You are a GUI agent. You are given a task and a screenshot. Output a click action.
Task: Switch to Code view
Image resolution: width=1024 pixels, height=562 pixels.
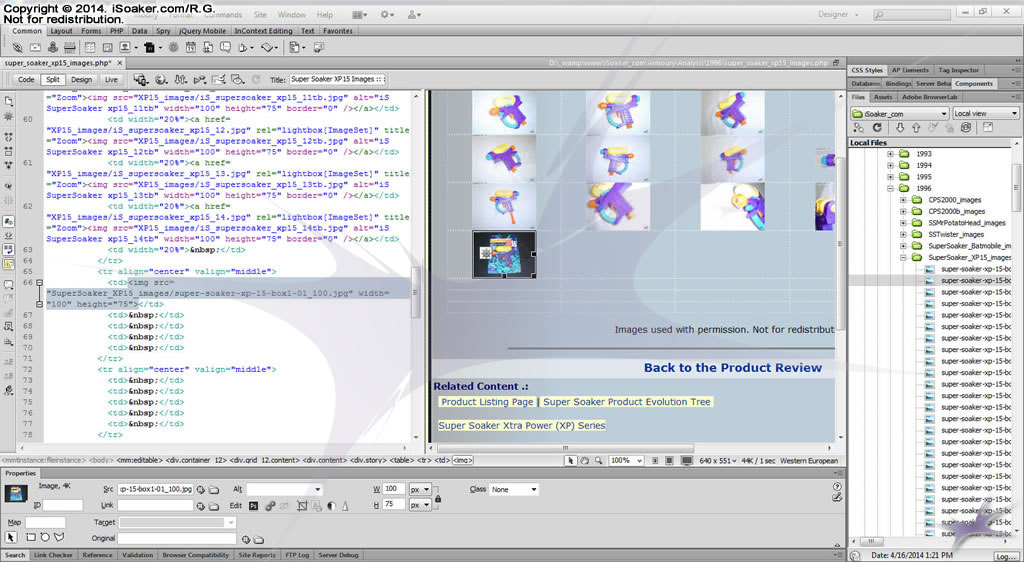pyautogui.click(x=26, y=80)
